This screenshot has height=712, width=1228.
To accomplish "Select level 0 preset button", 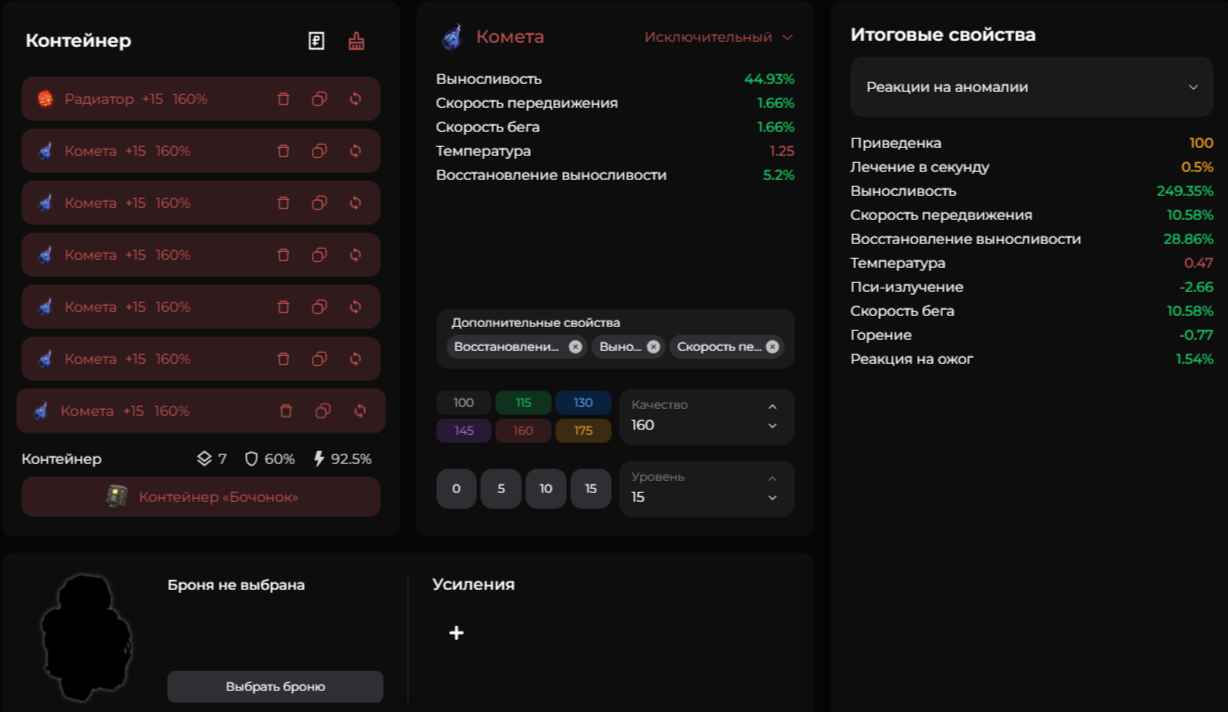I will 456,489.
